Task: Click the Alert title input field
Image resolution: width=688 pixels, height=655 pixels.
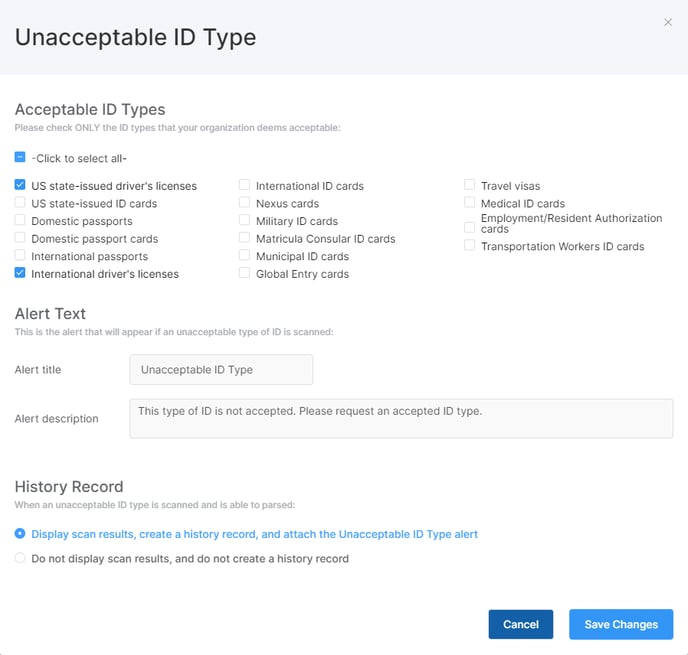Action: click(x=221, y=370)
